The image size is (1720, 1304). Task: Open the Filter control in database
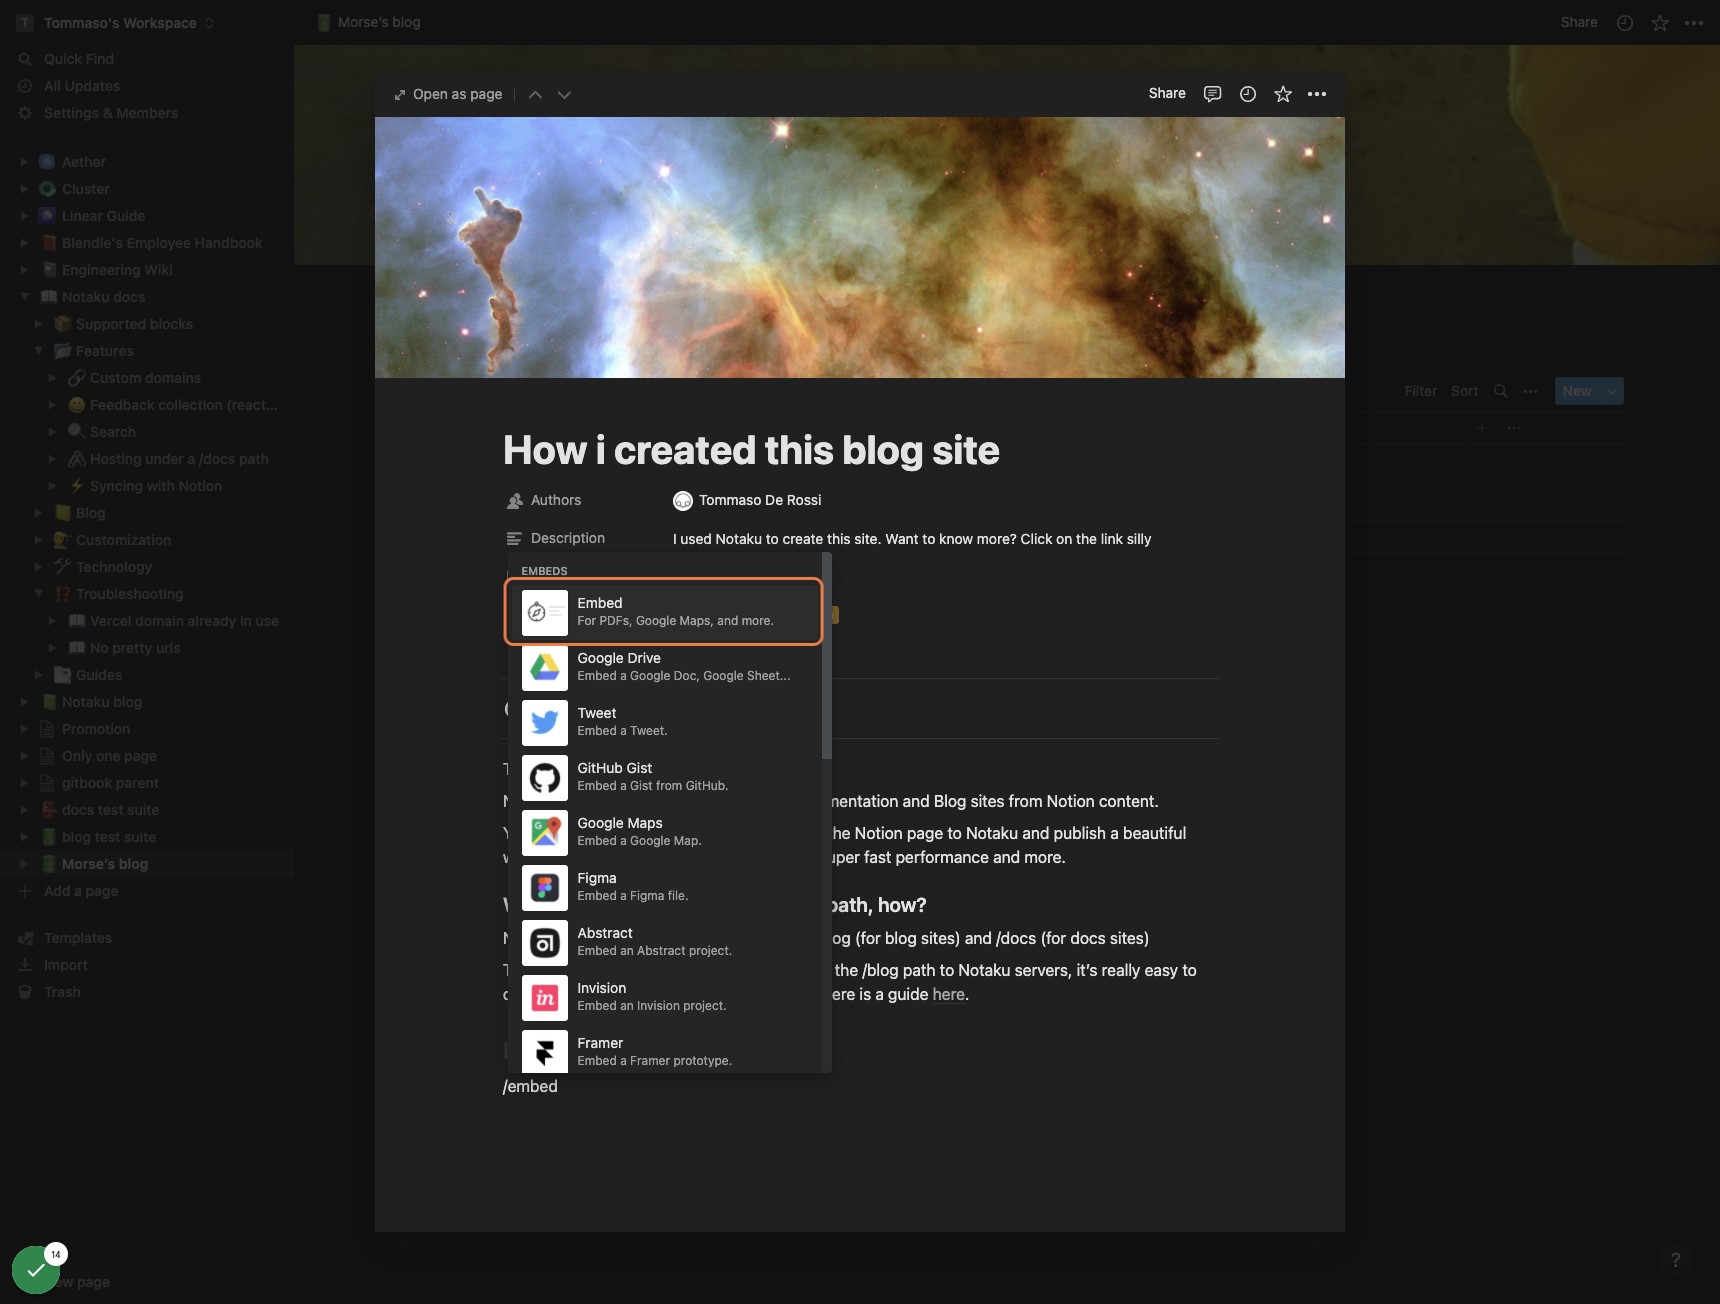coord(1420,391)
